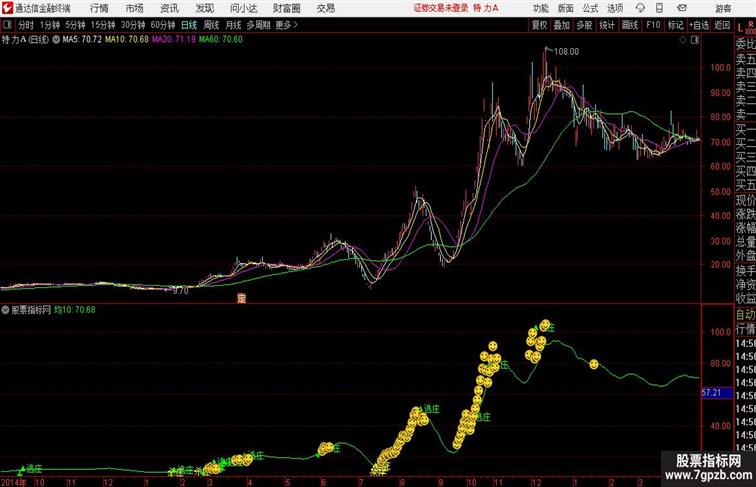Click the 特力A (日线) stock title
This screenshot has width=756, height=487.
pos(25,40)
